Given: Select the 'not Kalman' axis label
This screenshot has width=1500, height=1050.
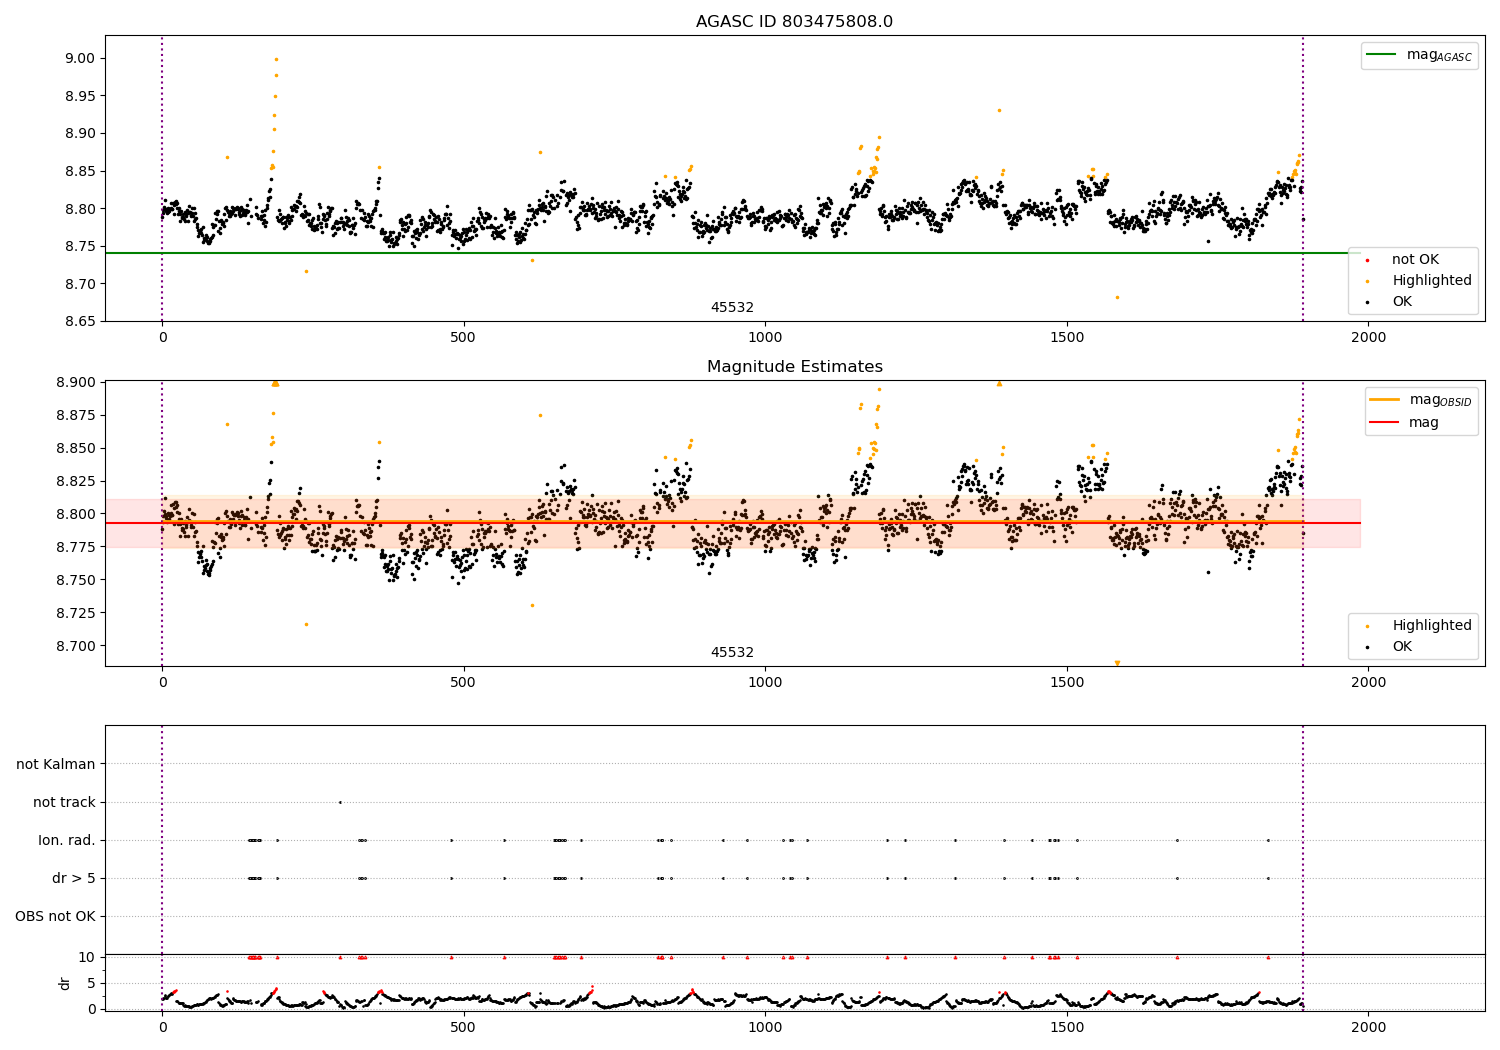Looking at the screenshot, I should [56, 764].
